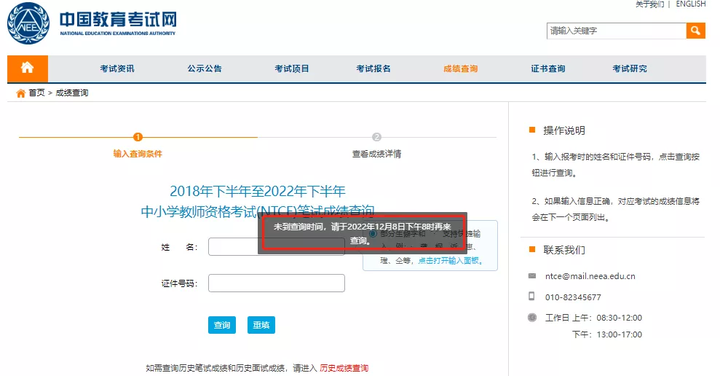Click the step 1 circle marker
Viewport: 720px width, 376px height.
[x=137, y=137]
